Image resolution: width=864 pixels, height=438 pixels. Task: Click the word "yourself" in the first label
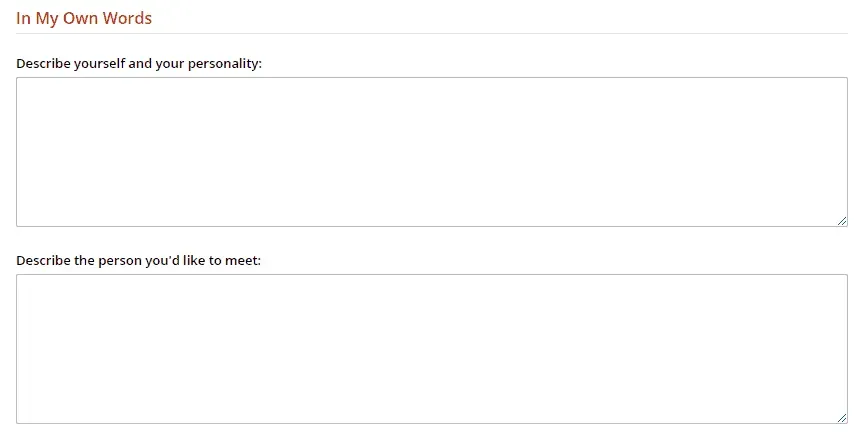pyautogui.click(x=100, y=63)
